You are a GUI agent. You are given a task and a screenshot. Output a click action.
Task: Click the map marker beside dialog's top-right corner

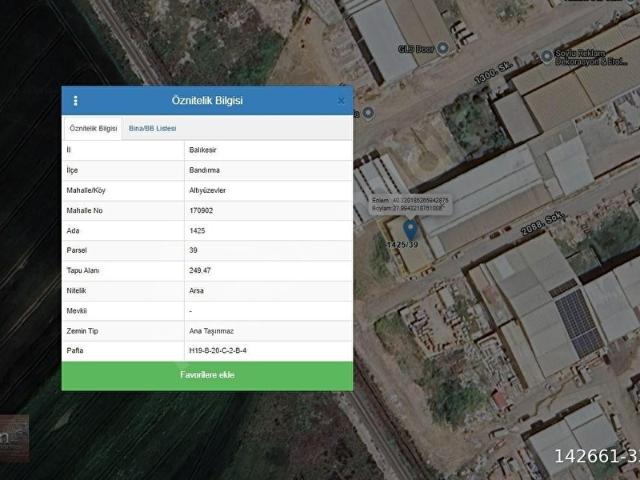[369, 113]
